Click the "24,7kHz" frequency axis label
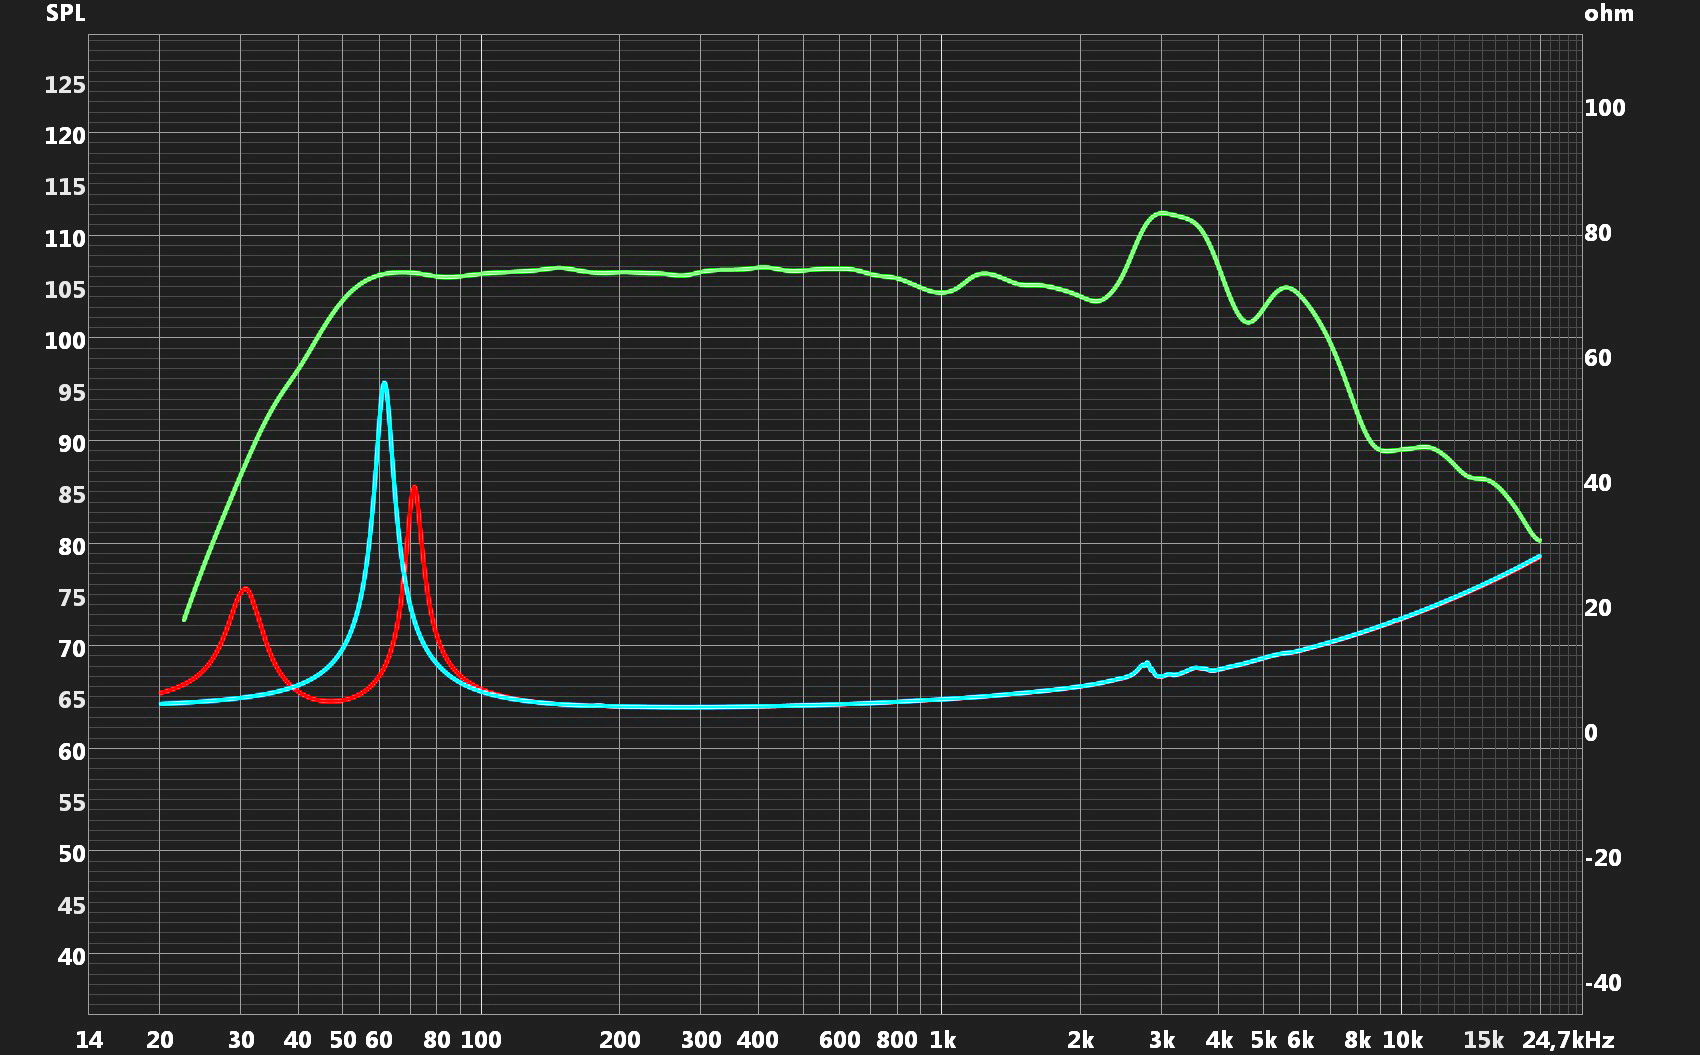This screenshot has height=1055, width=1700. [x=1568, y=1040]
